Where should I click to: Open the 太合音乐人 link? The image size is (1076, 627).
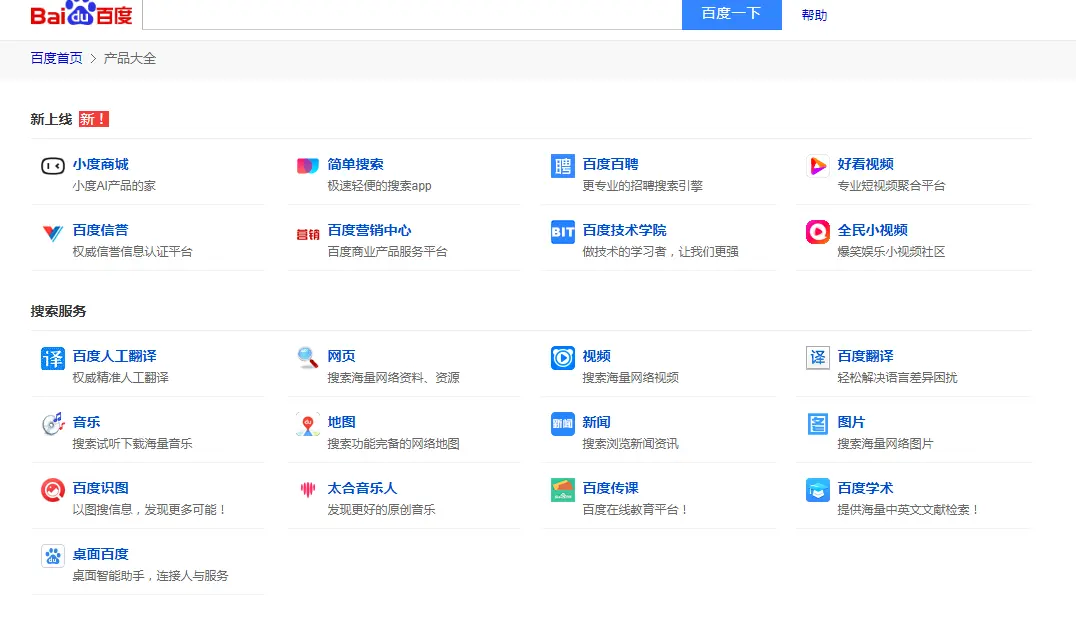coord(362,488)
